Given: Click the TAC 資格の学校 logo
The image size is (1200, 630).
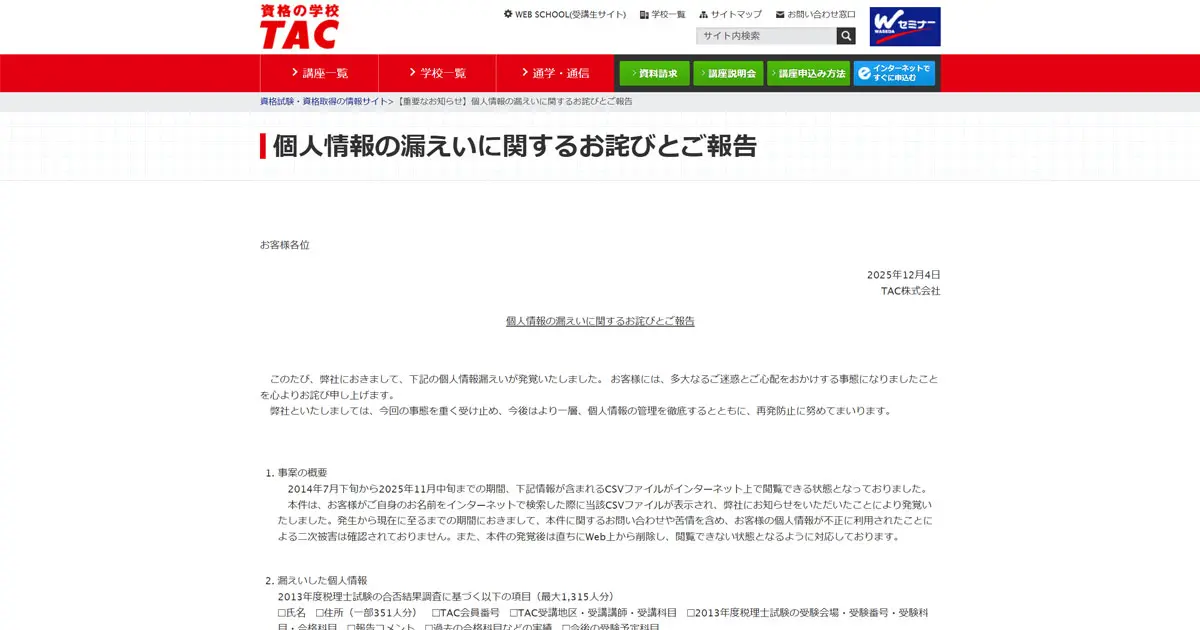Looking at the screenshot, I should click(x=298, y=27).
